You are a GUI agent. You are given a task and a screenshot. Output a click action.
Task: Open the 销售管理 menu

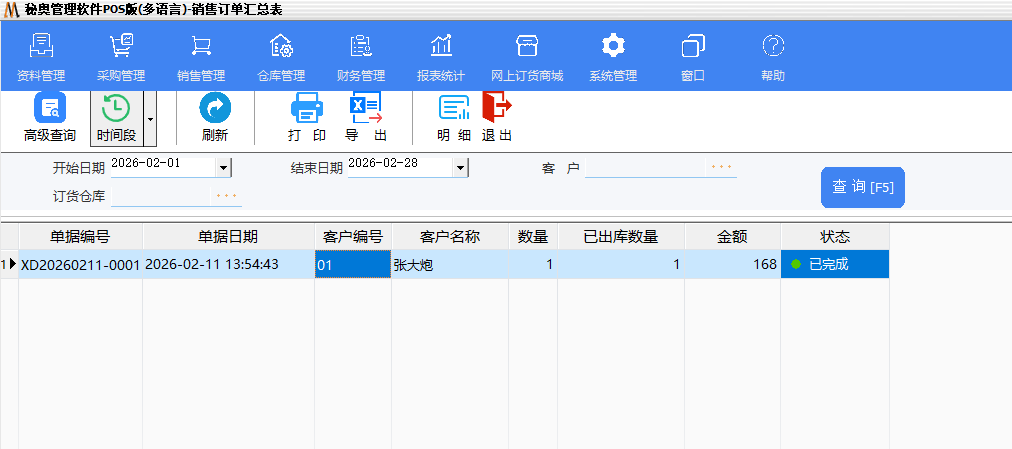201,57
